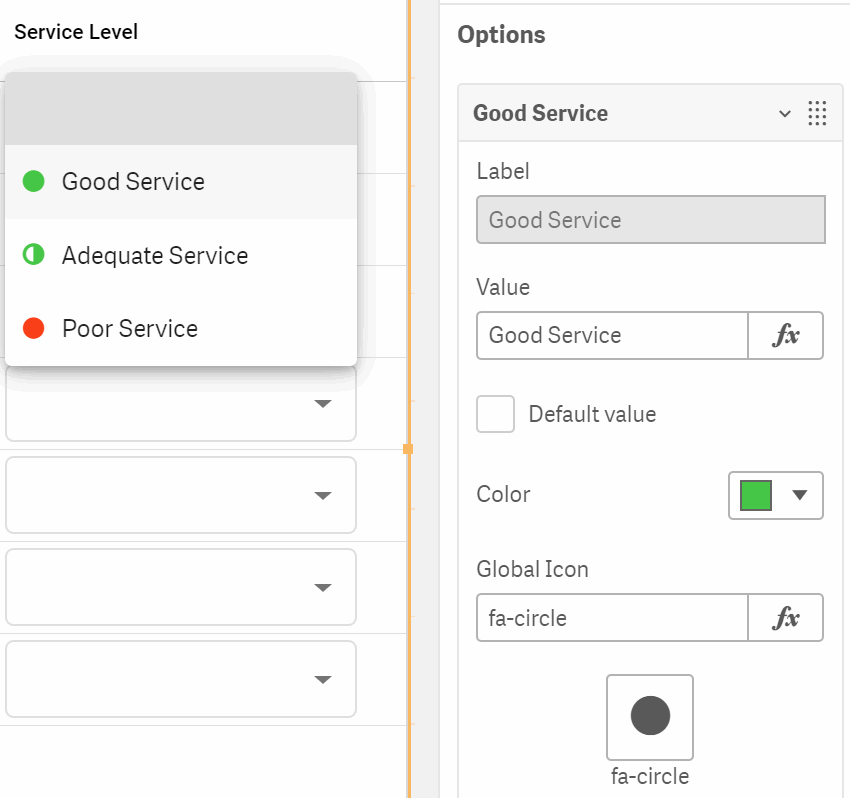Open the first empty dropdown below the list
Viewport: 850px width, 798px height.
pos(181,403)
